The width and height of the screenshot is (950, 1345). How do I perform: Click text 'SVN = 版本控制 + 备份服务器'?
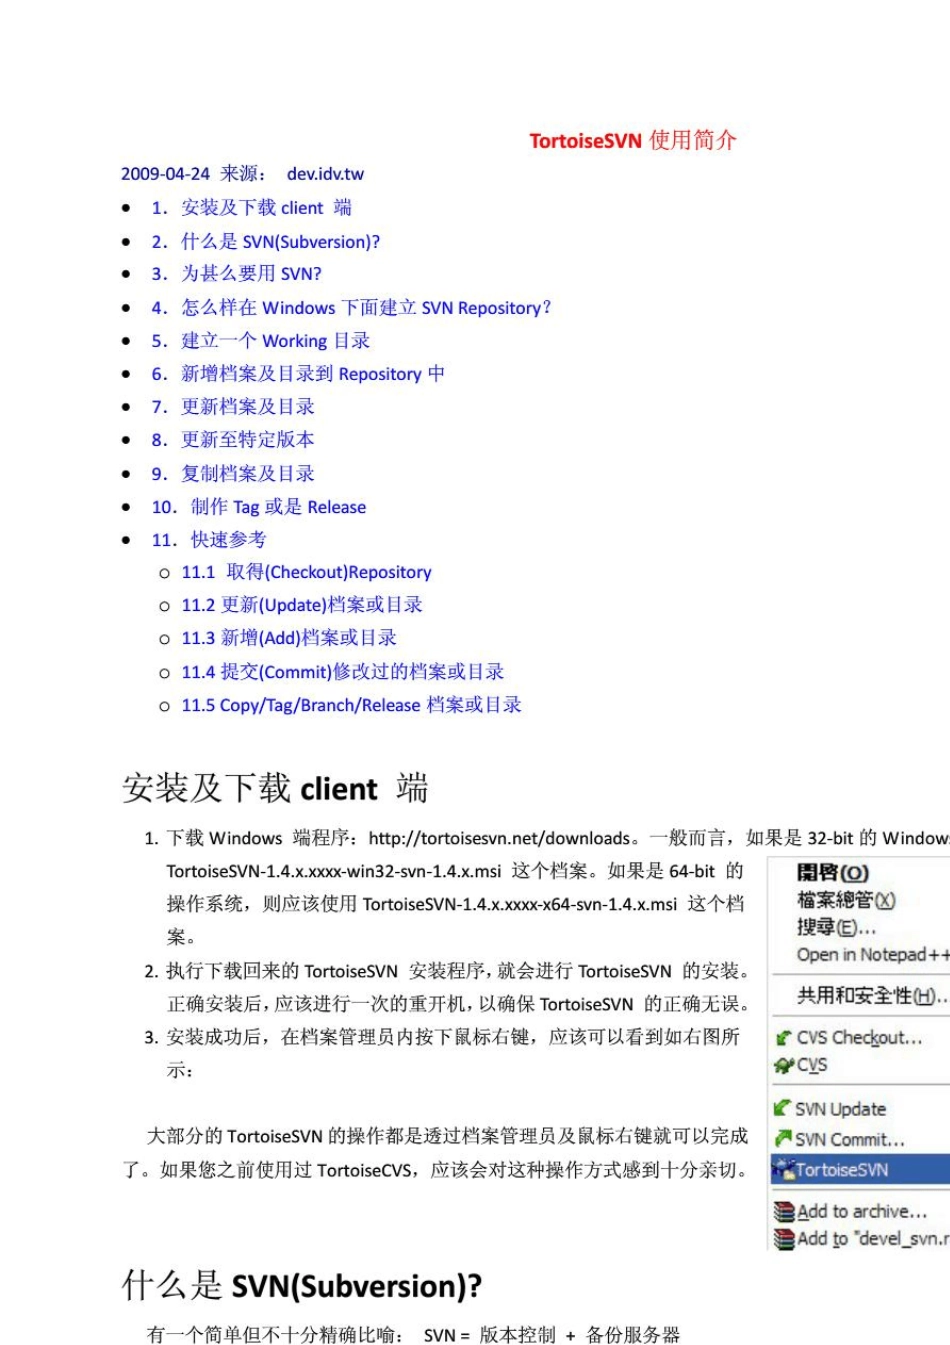coord(552,1335)
